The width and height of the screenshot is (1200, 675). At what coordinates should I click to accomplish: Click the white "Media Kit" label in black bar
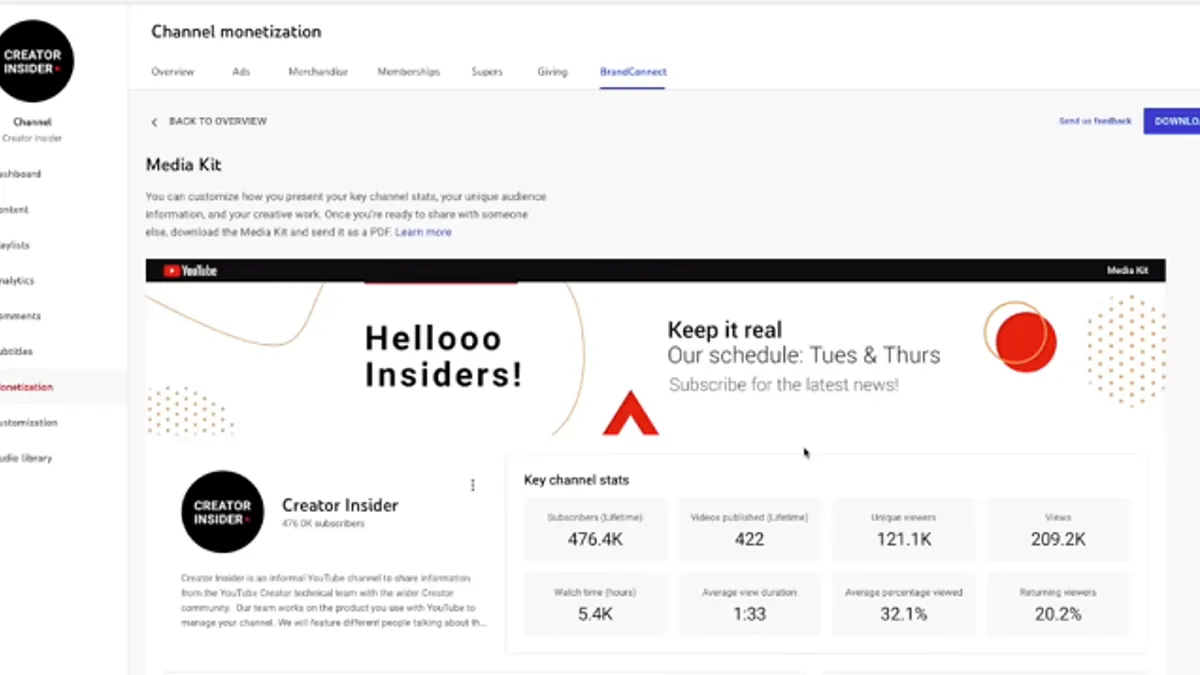pyautogui.click(x=1127, y=270)
